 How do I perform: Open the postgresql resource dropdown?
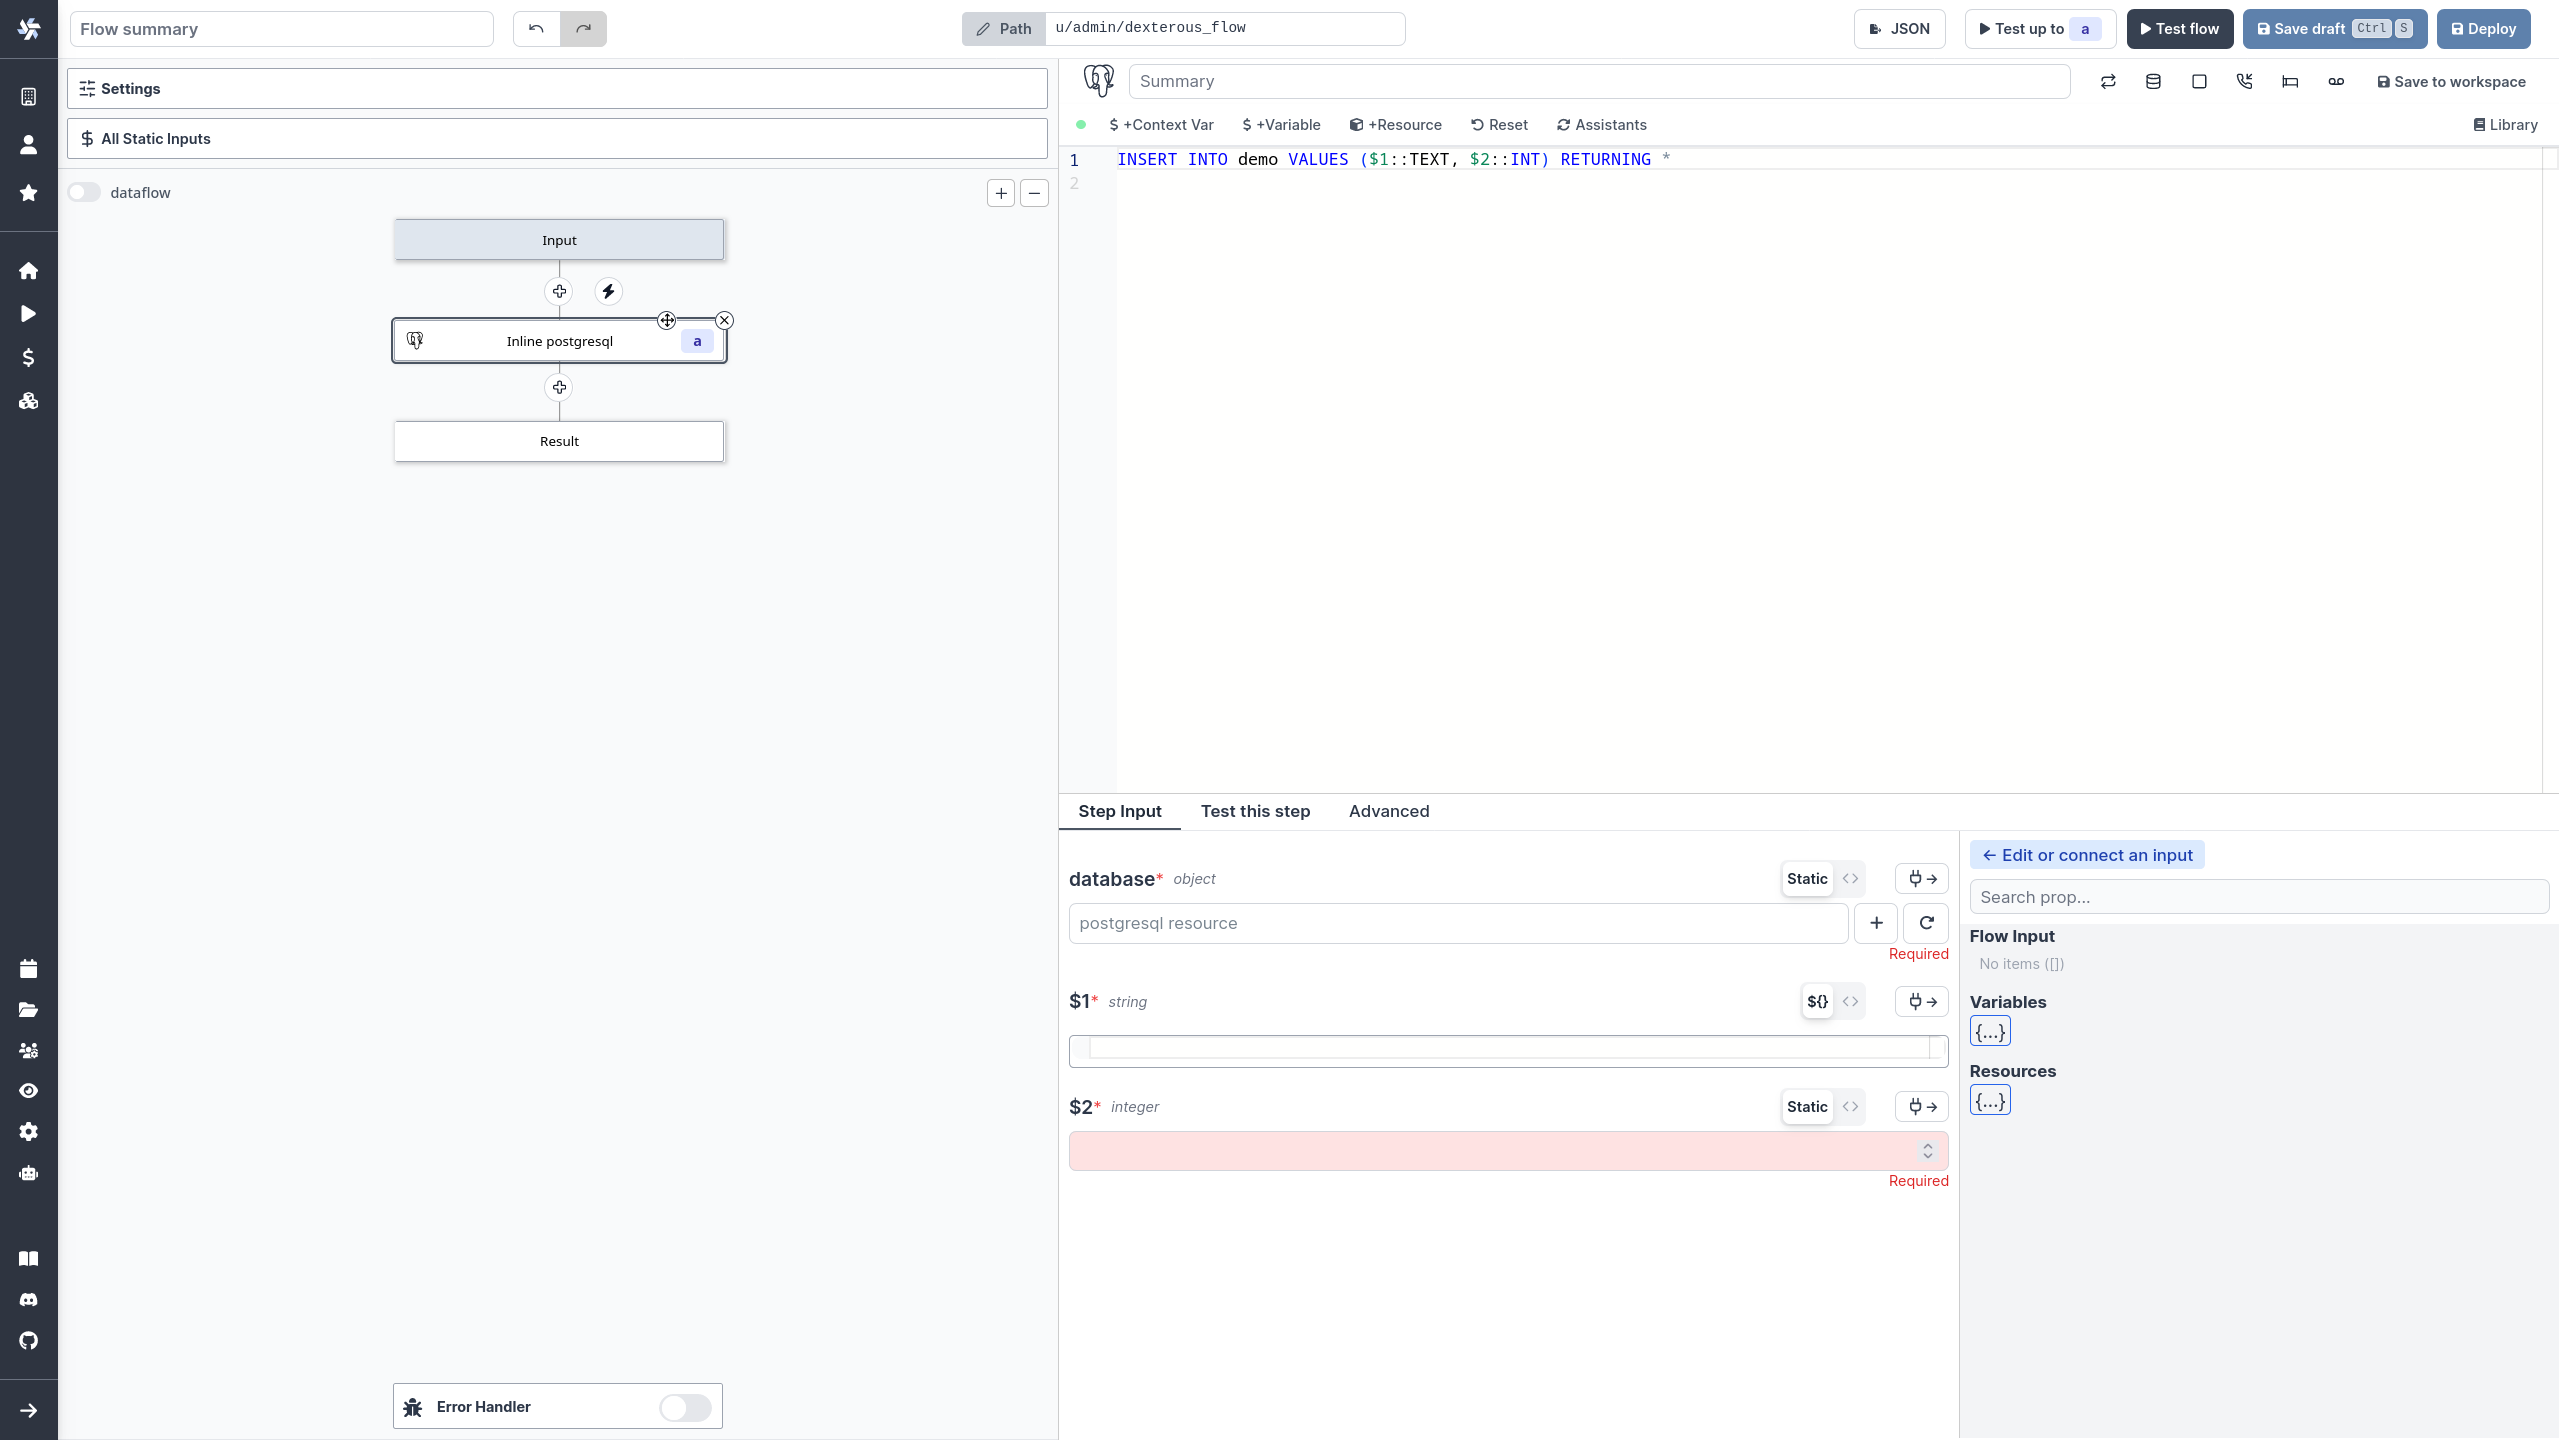[x=1458, y=924]
